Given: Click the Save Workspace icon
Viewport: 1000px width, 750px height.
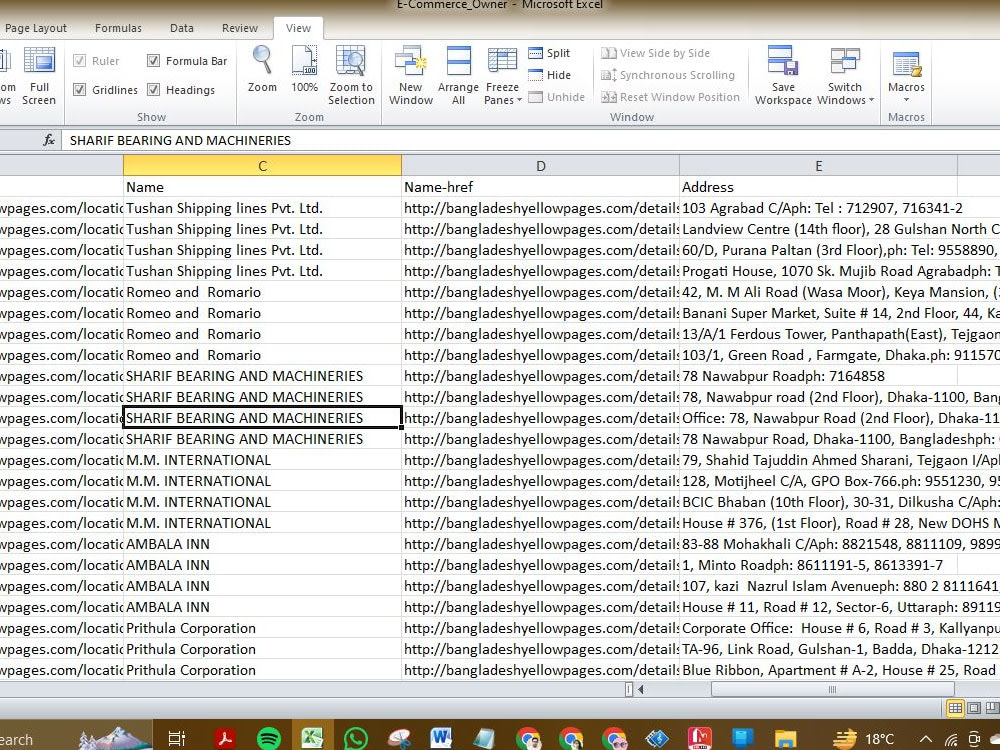Looking at the screenshot, I should pos(783,75).
